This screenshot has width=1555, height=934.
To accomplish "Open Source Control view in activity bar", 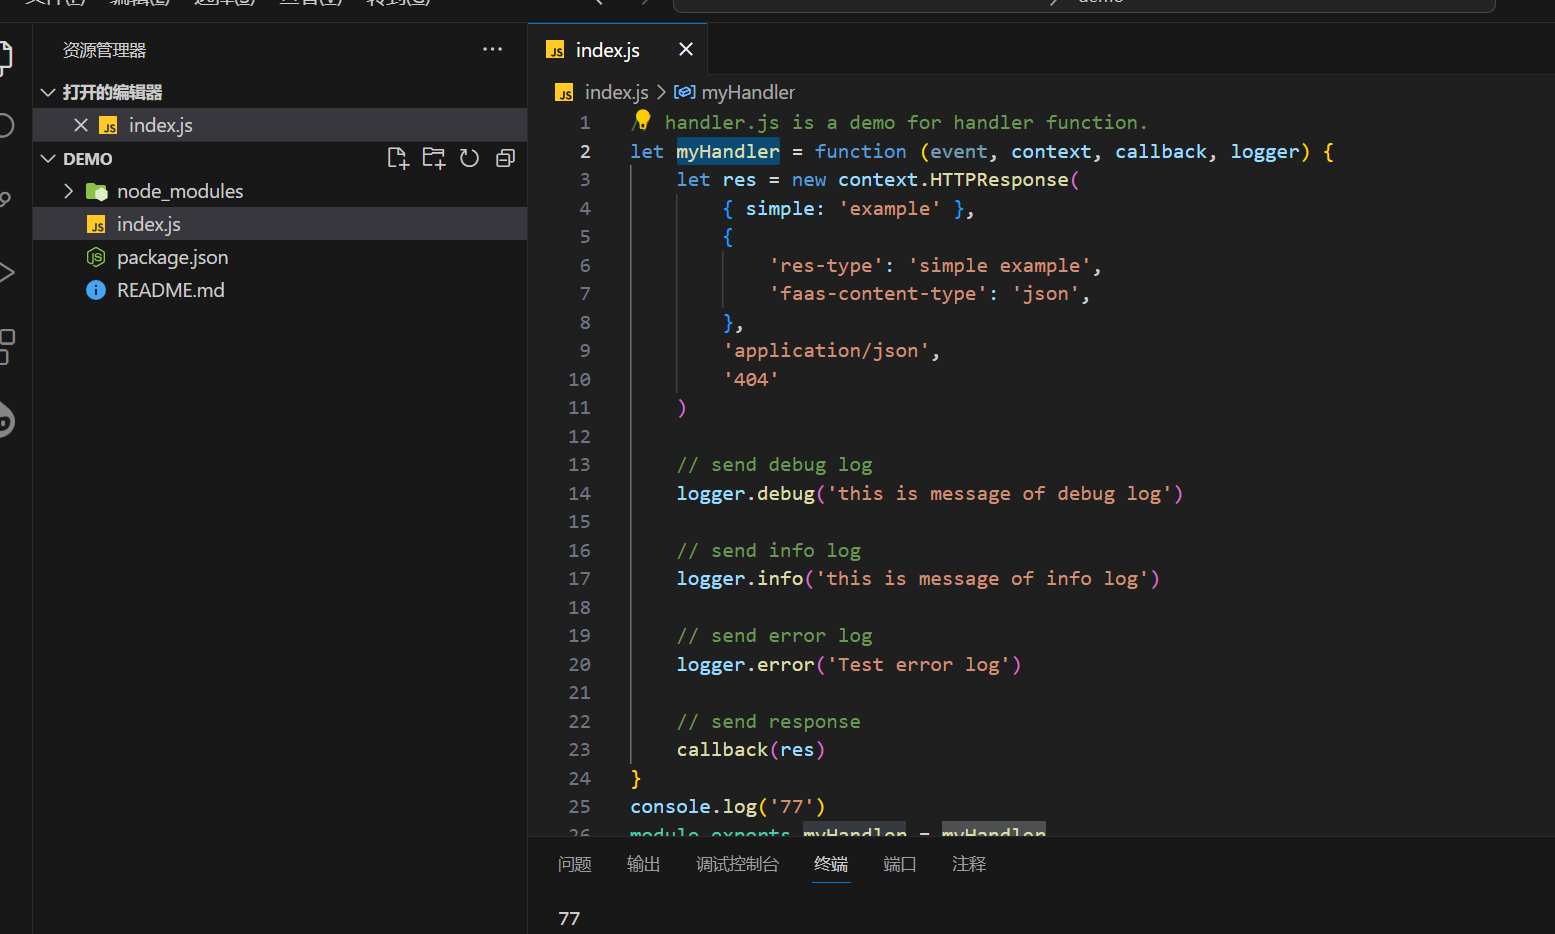I will pos(5,199).
